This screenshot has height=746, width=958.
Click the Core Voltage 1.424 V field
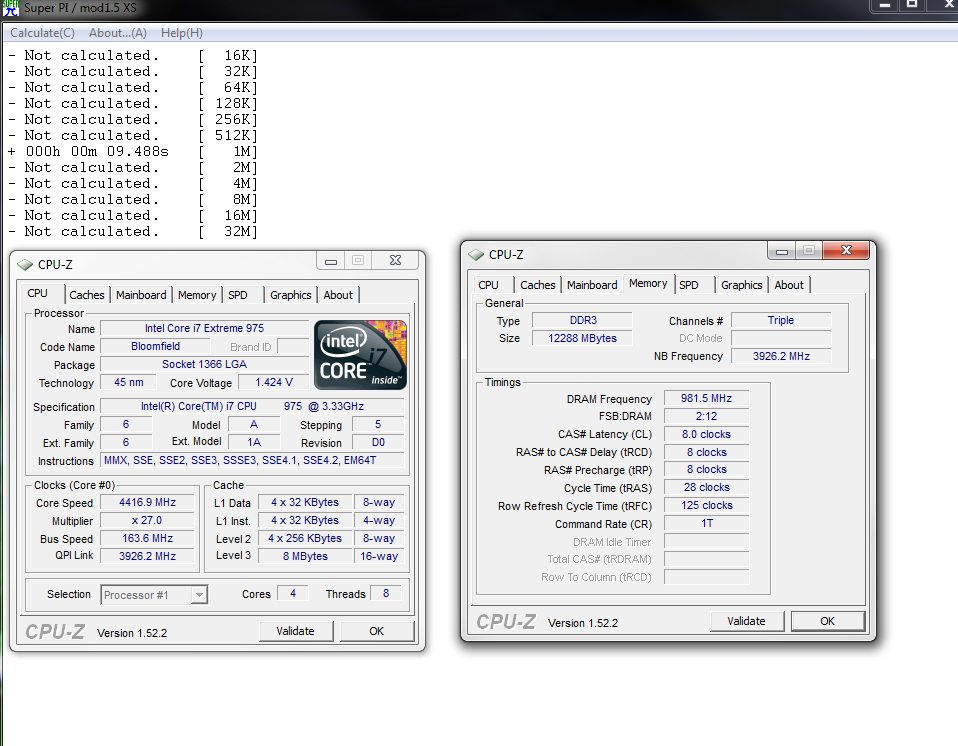pyautogui.click(x=274, y=382)
